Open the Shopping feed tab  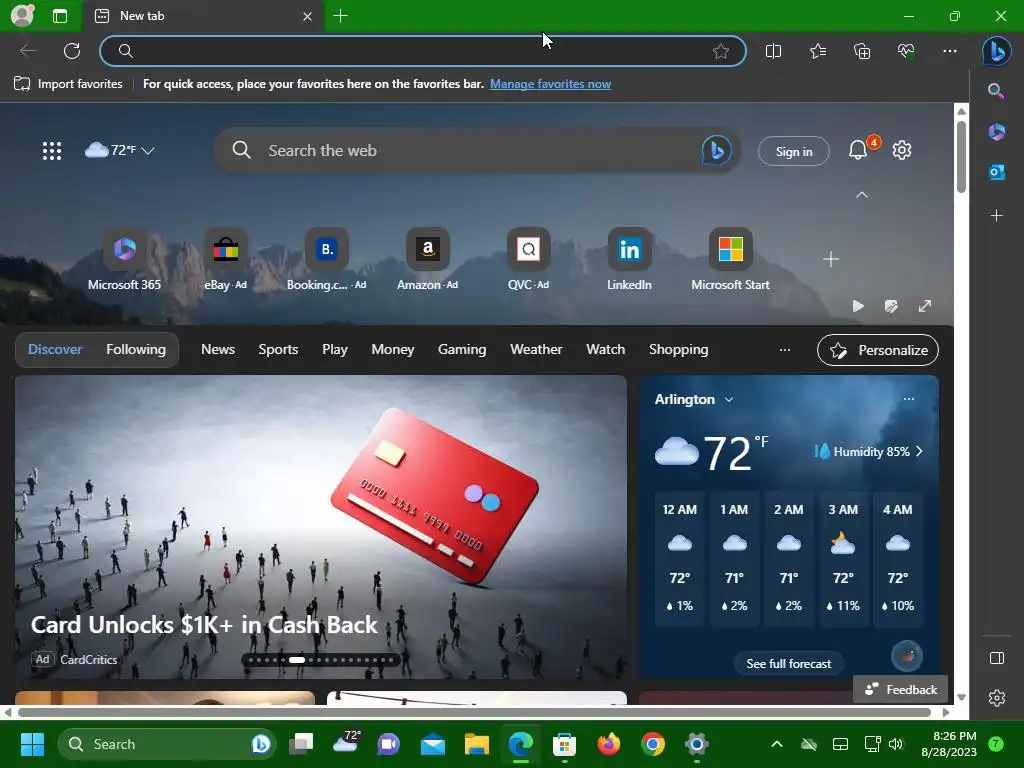pyautogui.click(x=679, y=349)
